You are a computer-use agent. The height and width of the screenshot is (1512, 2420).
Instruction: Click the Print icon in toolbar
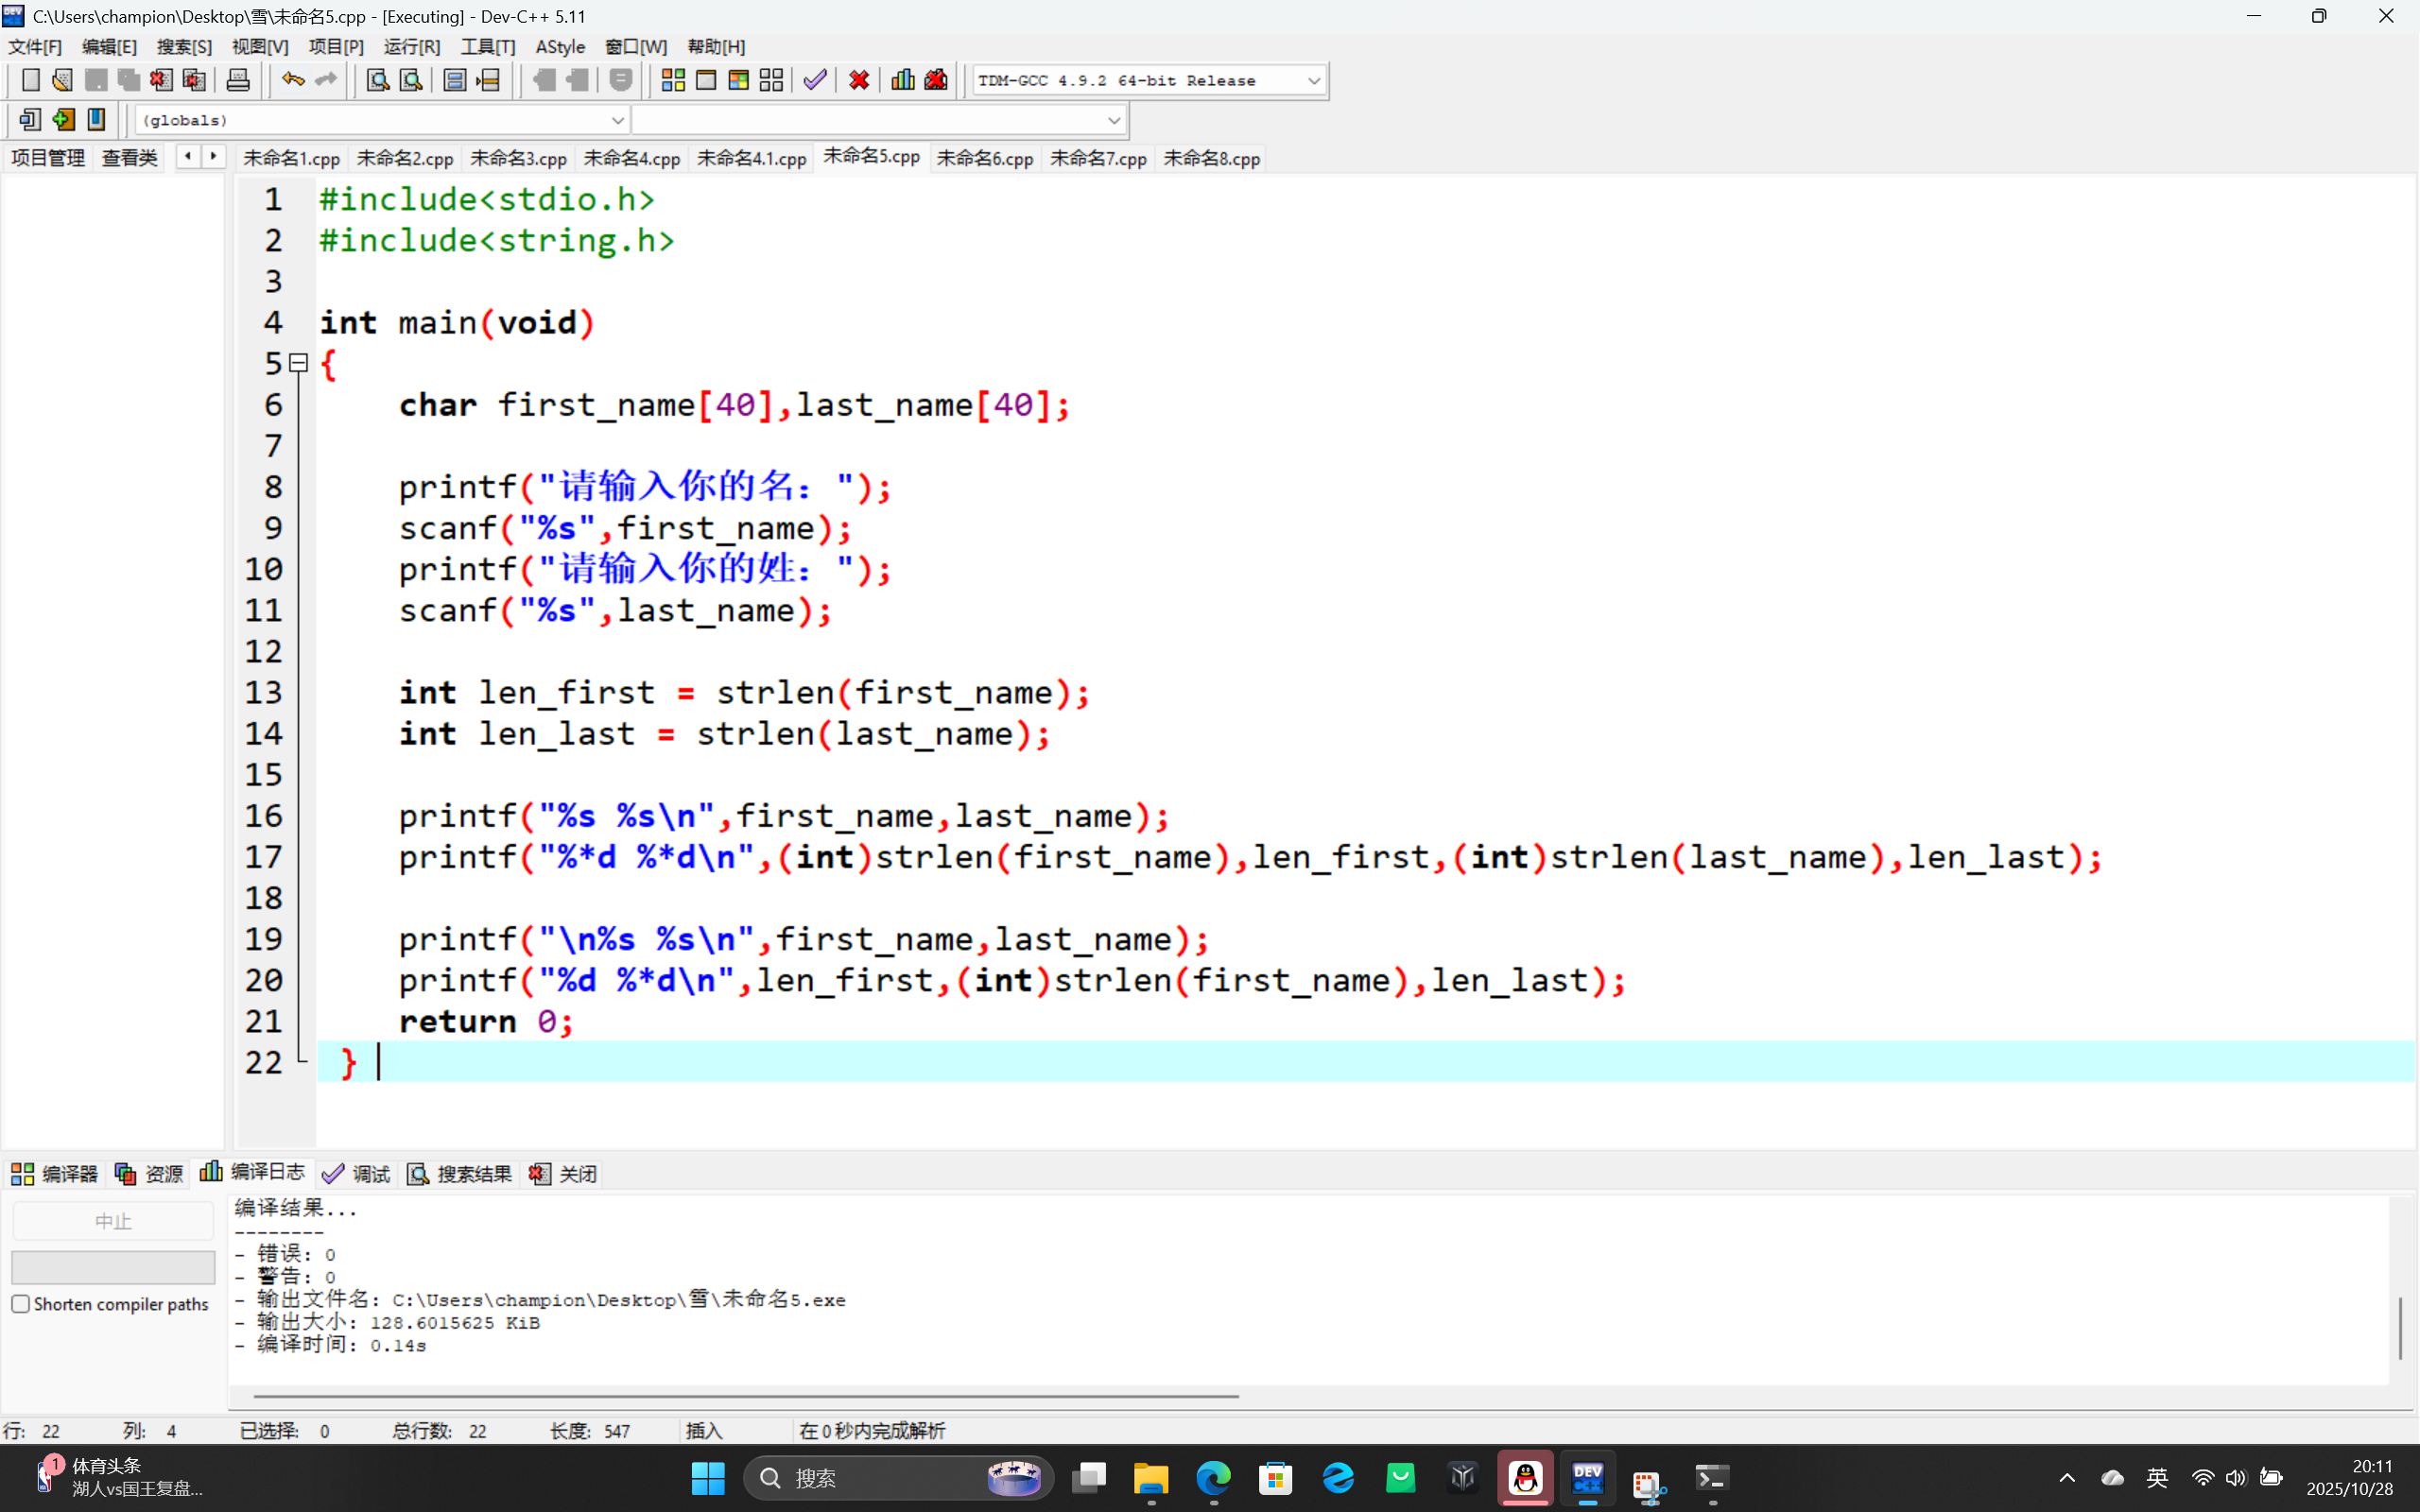238,80
